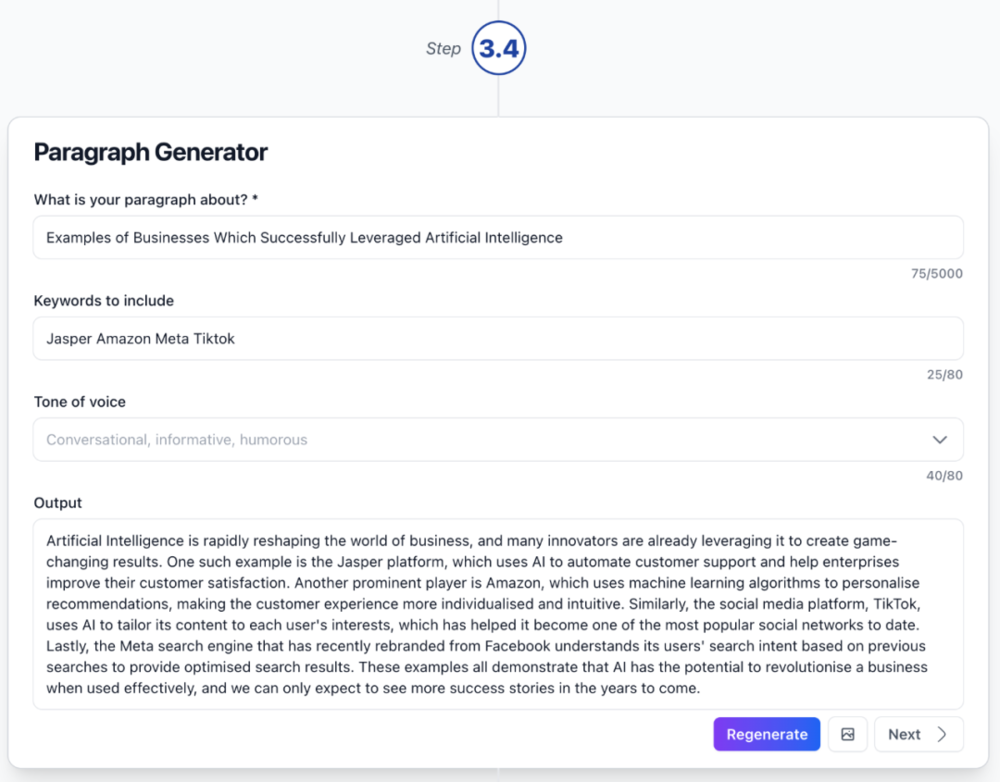Click the "Keywords to include" label
Image resolution: width=1000 pixels, height=782 pixels.
104,301
